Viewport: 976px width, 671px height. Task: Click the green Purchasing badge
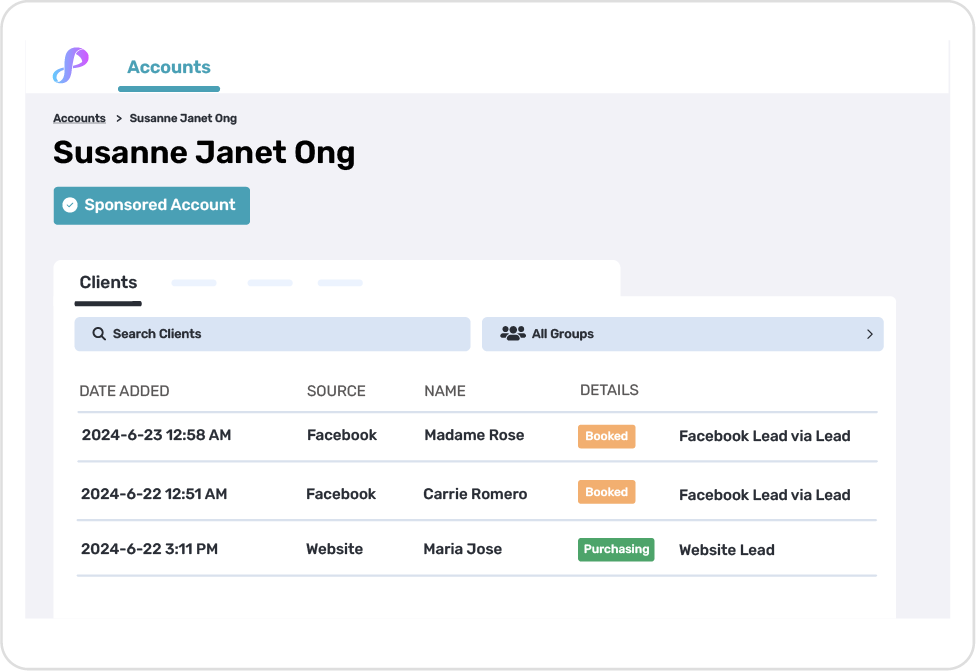click(616, 549)
